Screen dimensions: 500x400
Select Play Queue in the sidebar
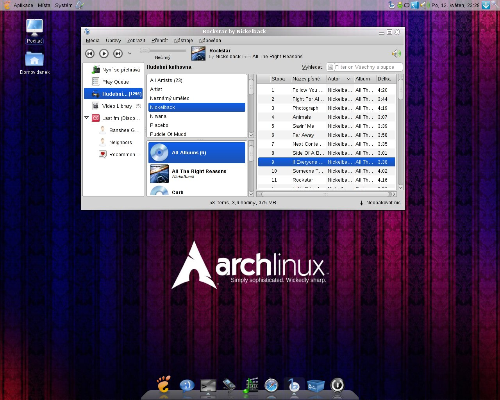tap(113, 82)
